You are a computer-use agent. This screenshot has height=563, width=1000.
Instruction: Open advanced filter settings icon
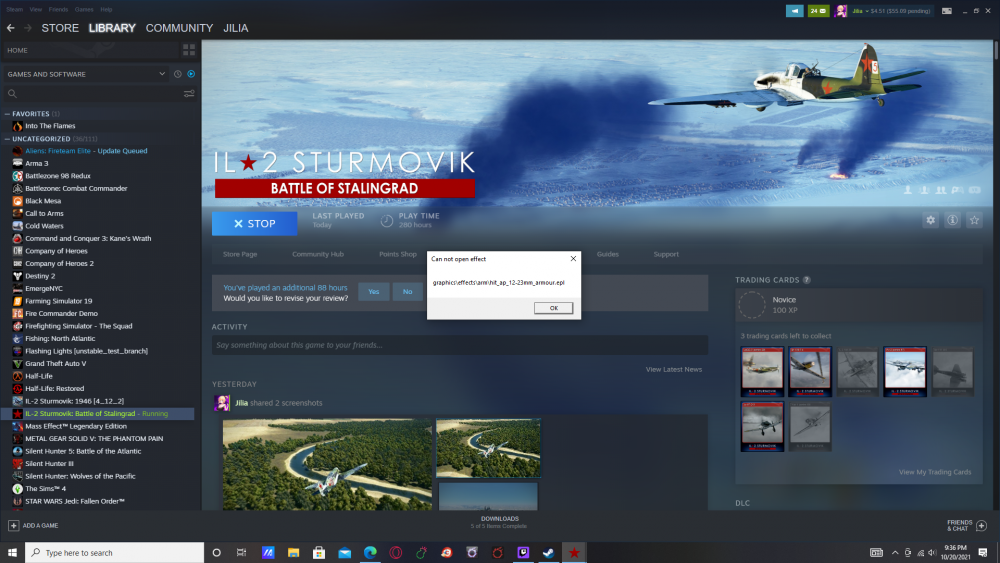pos(189,94)
